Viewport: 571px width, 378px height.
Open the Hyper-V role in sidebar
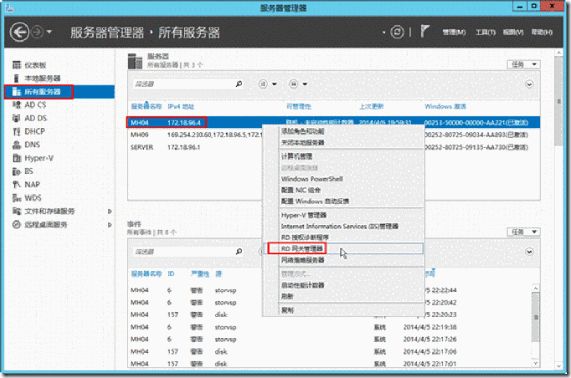tap(39, 158)
